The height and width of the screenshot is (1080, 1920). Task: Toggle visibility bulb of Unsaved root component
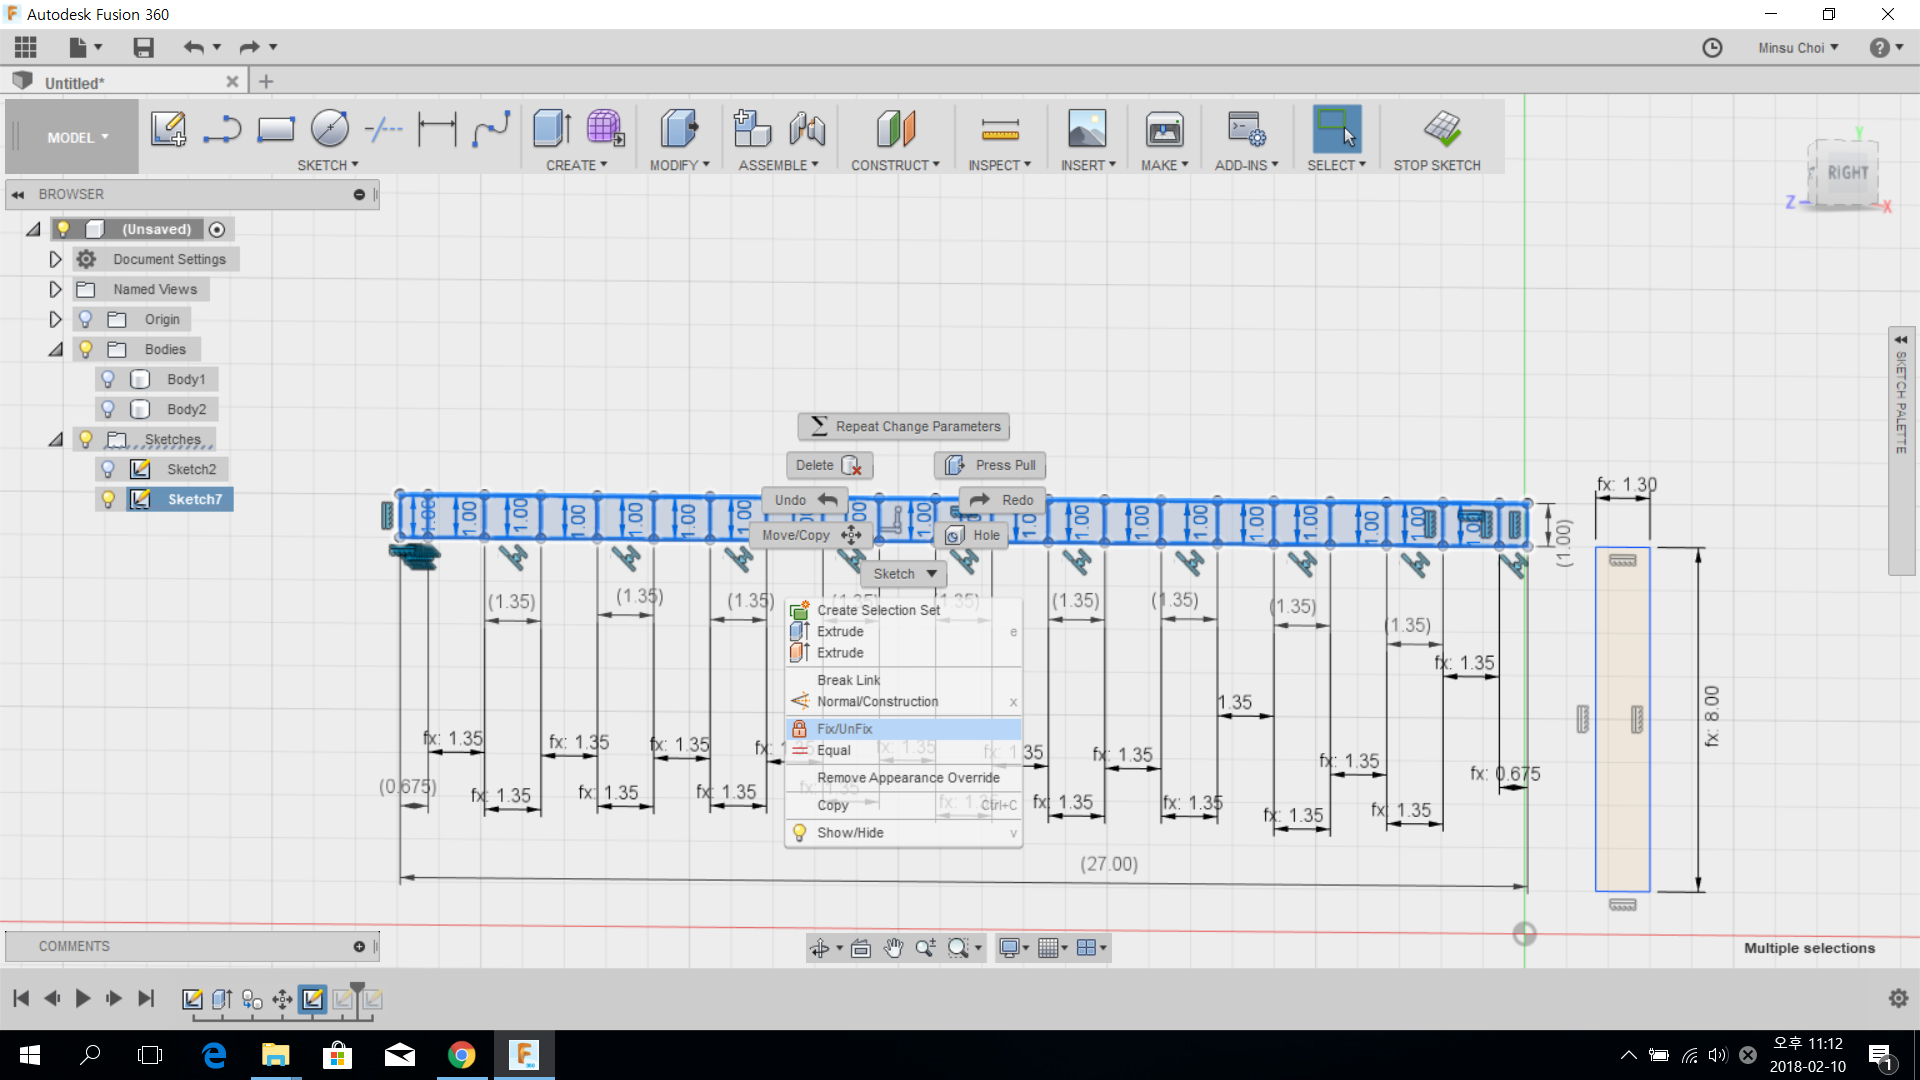click(x=63, y=229)
